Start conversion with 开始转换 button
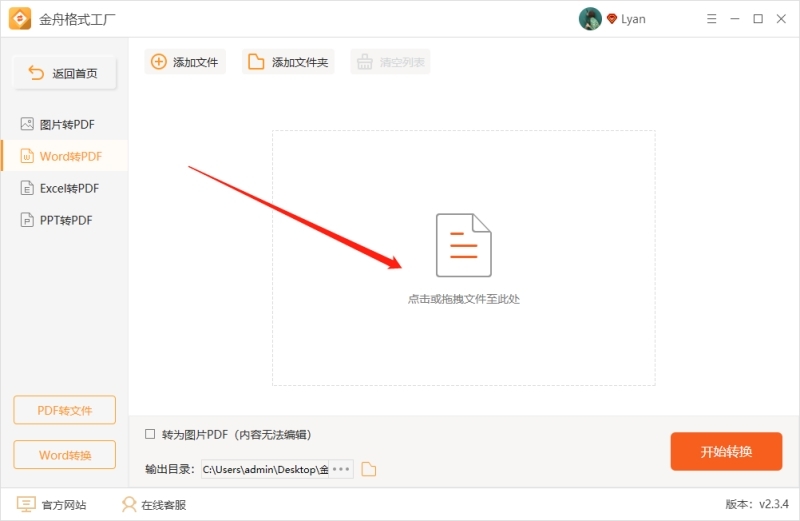This screenshot has width=800, height=521. pos(726,451)
